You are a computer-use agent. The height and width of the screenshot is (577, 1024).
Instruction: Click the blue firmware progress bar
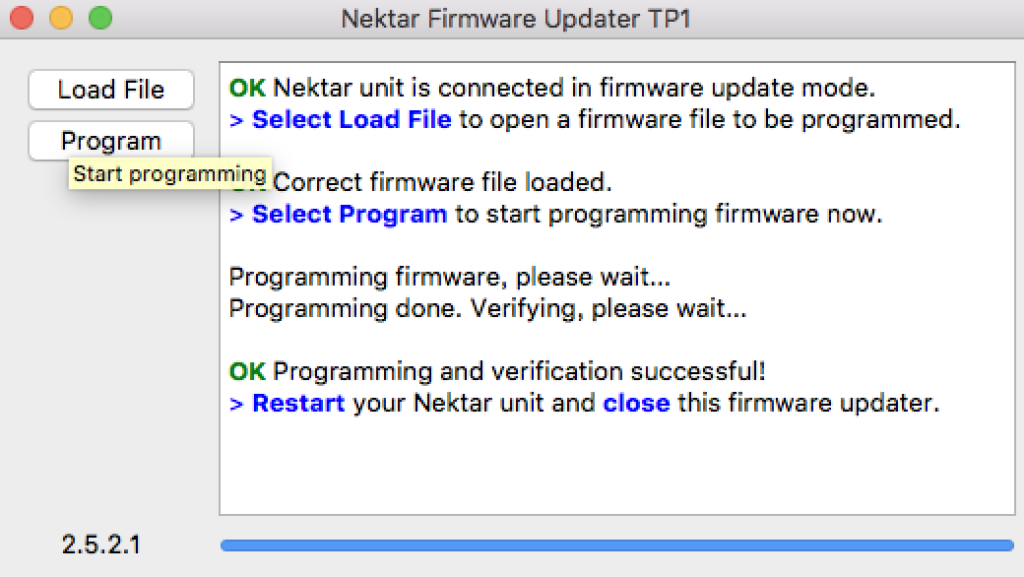[616, 545]
